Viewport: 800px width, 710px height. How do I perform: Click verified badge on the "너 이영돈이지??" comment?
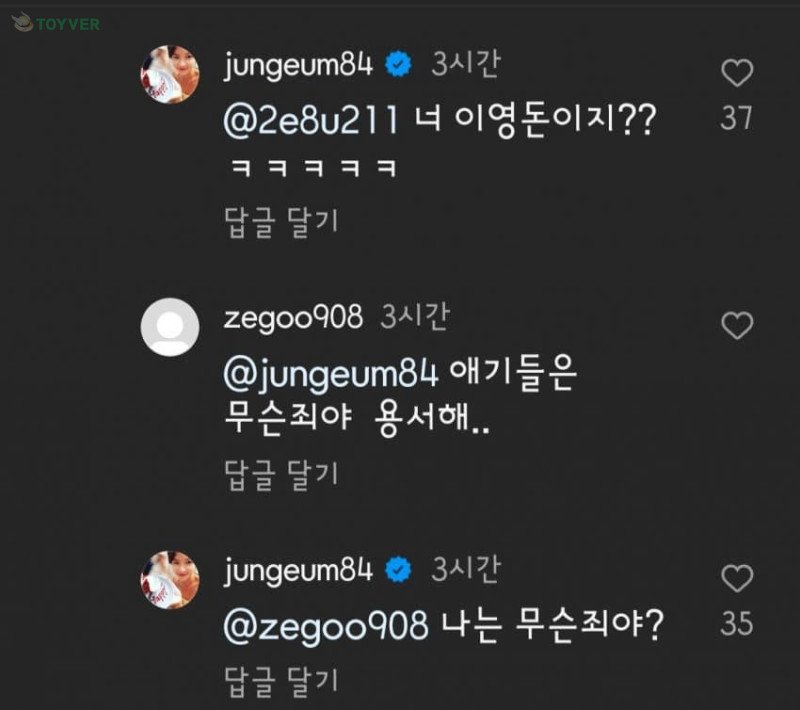[399, 66]
